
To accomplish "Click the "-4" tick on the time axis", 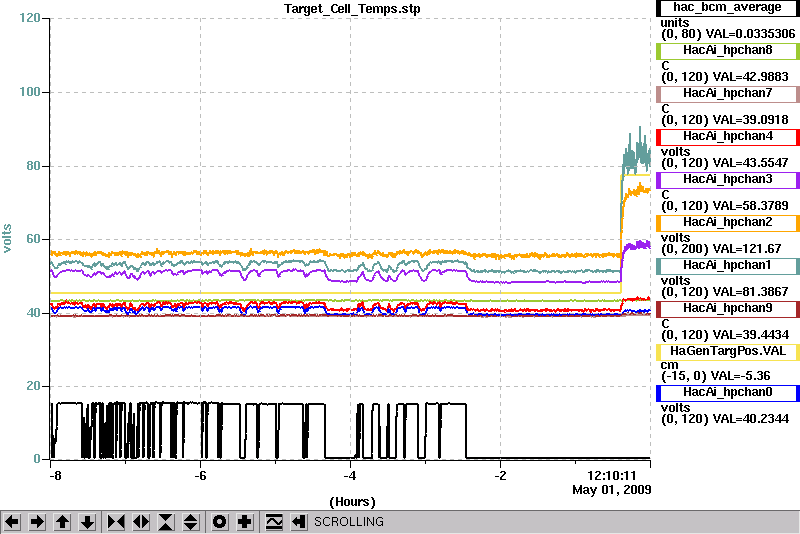I will 350,476.
